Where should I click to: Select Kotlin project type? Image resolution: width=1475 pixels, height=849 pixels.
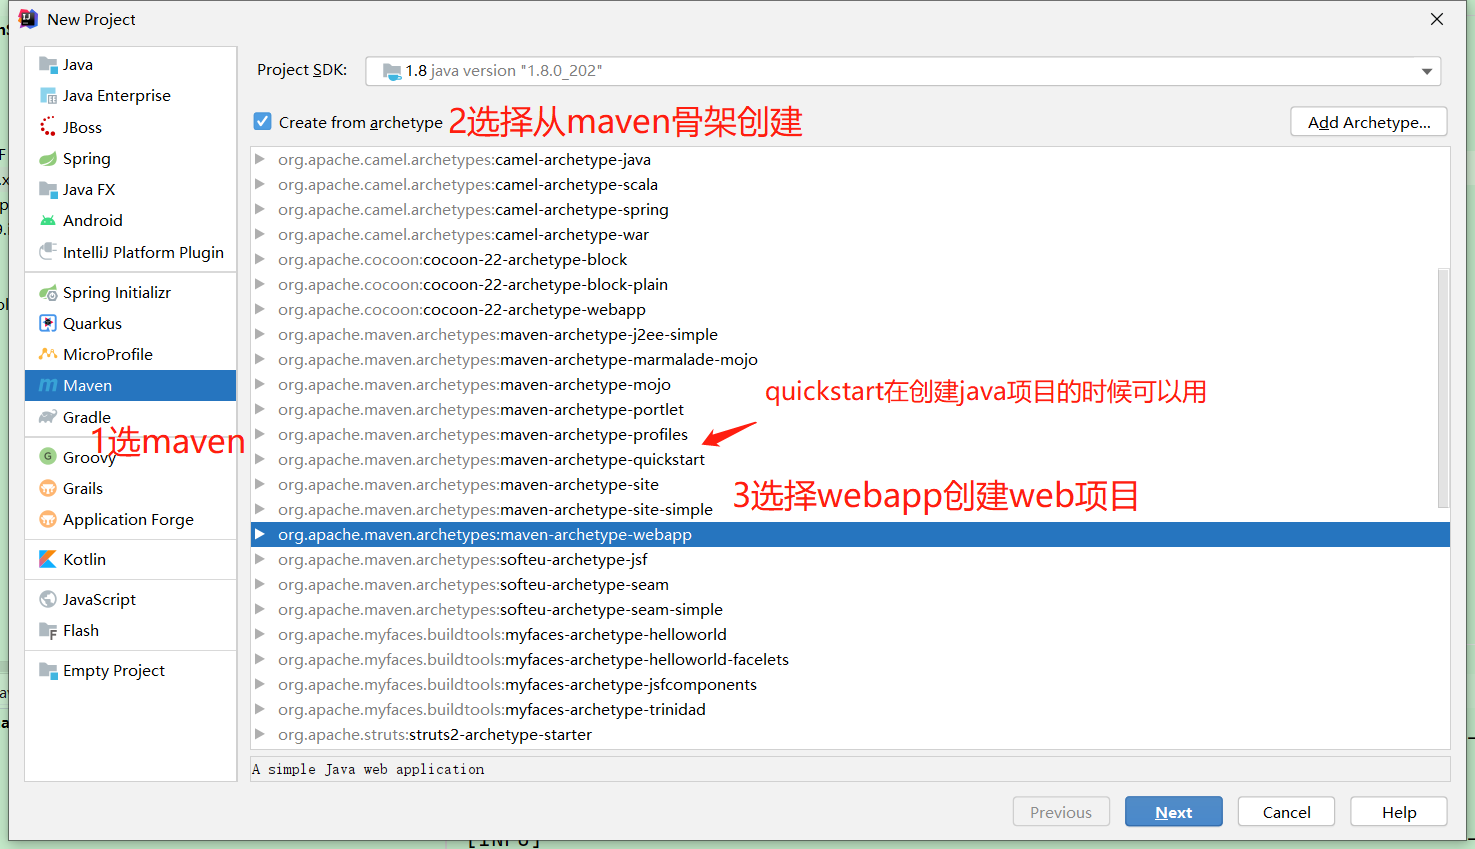coord(131,559)
